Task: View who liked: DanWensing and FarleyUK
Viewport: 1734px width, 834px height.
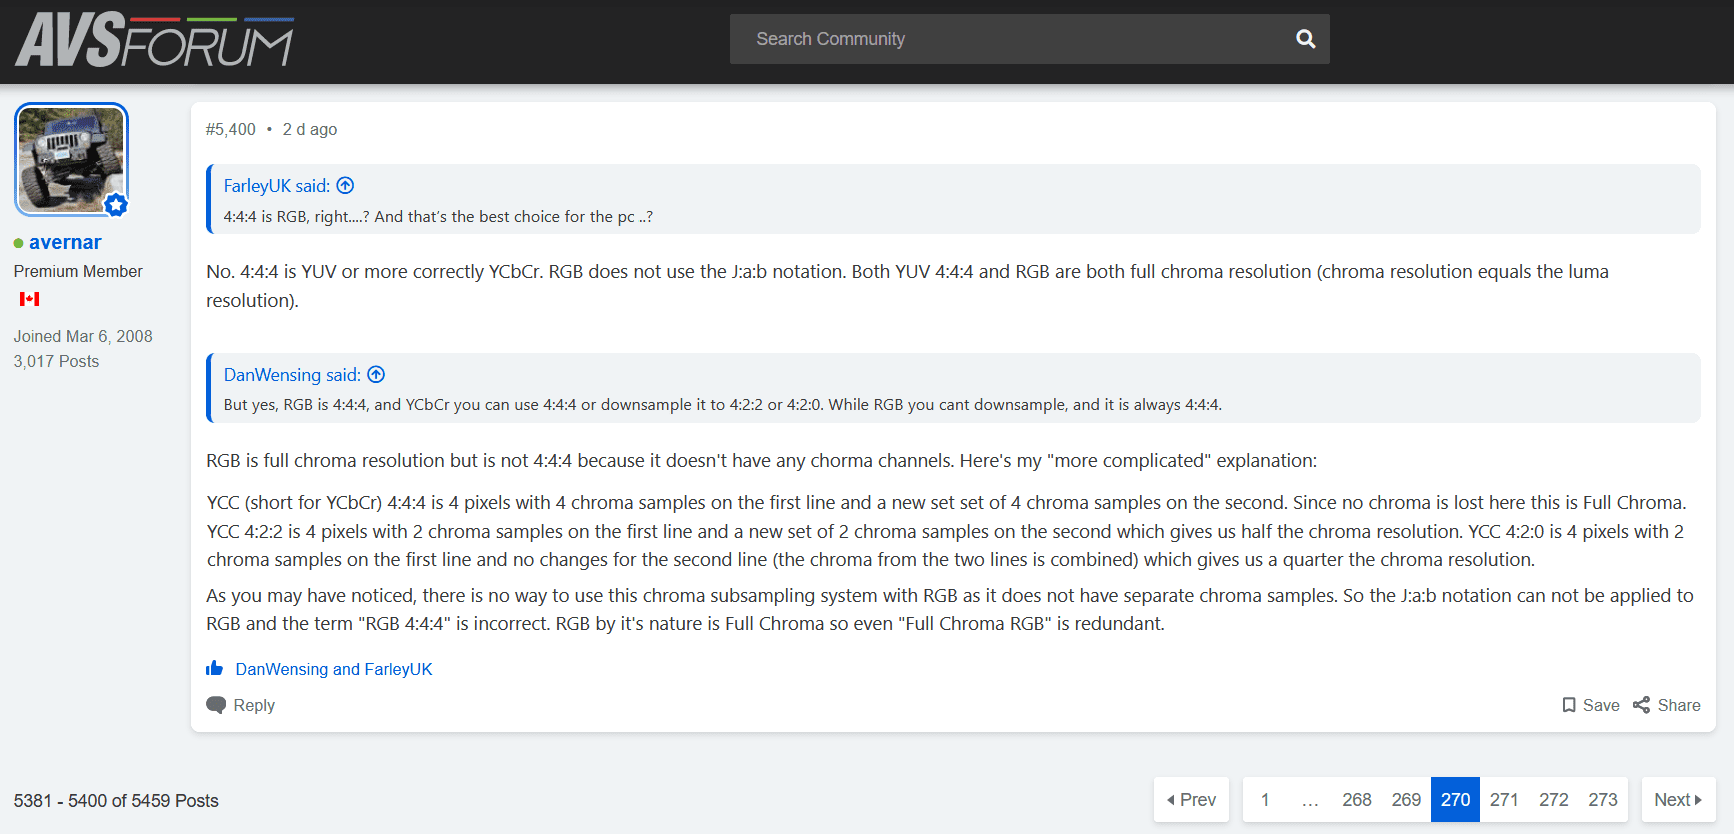Action: tap(334, 669)
